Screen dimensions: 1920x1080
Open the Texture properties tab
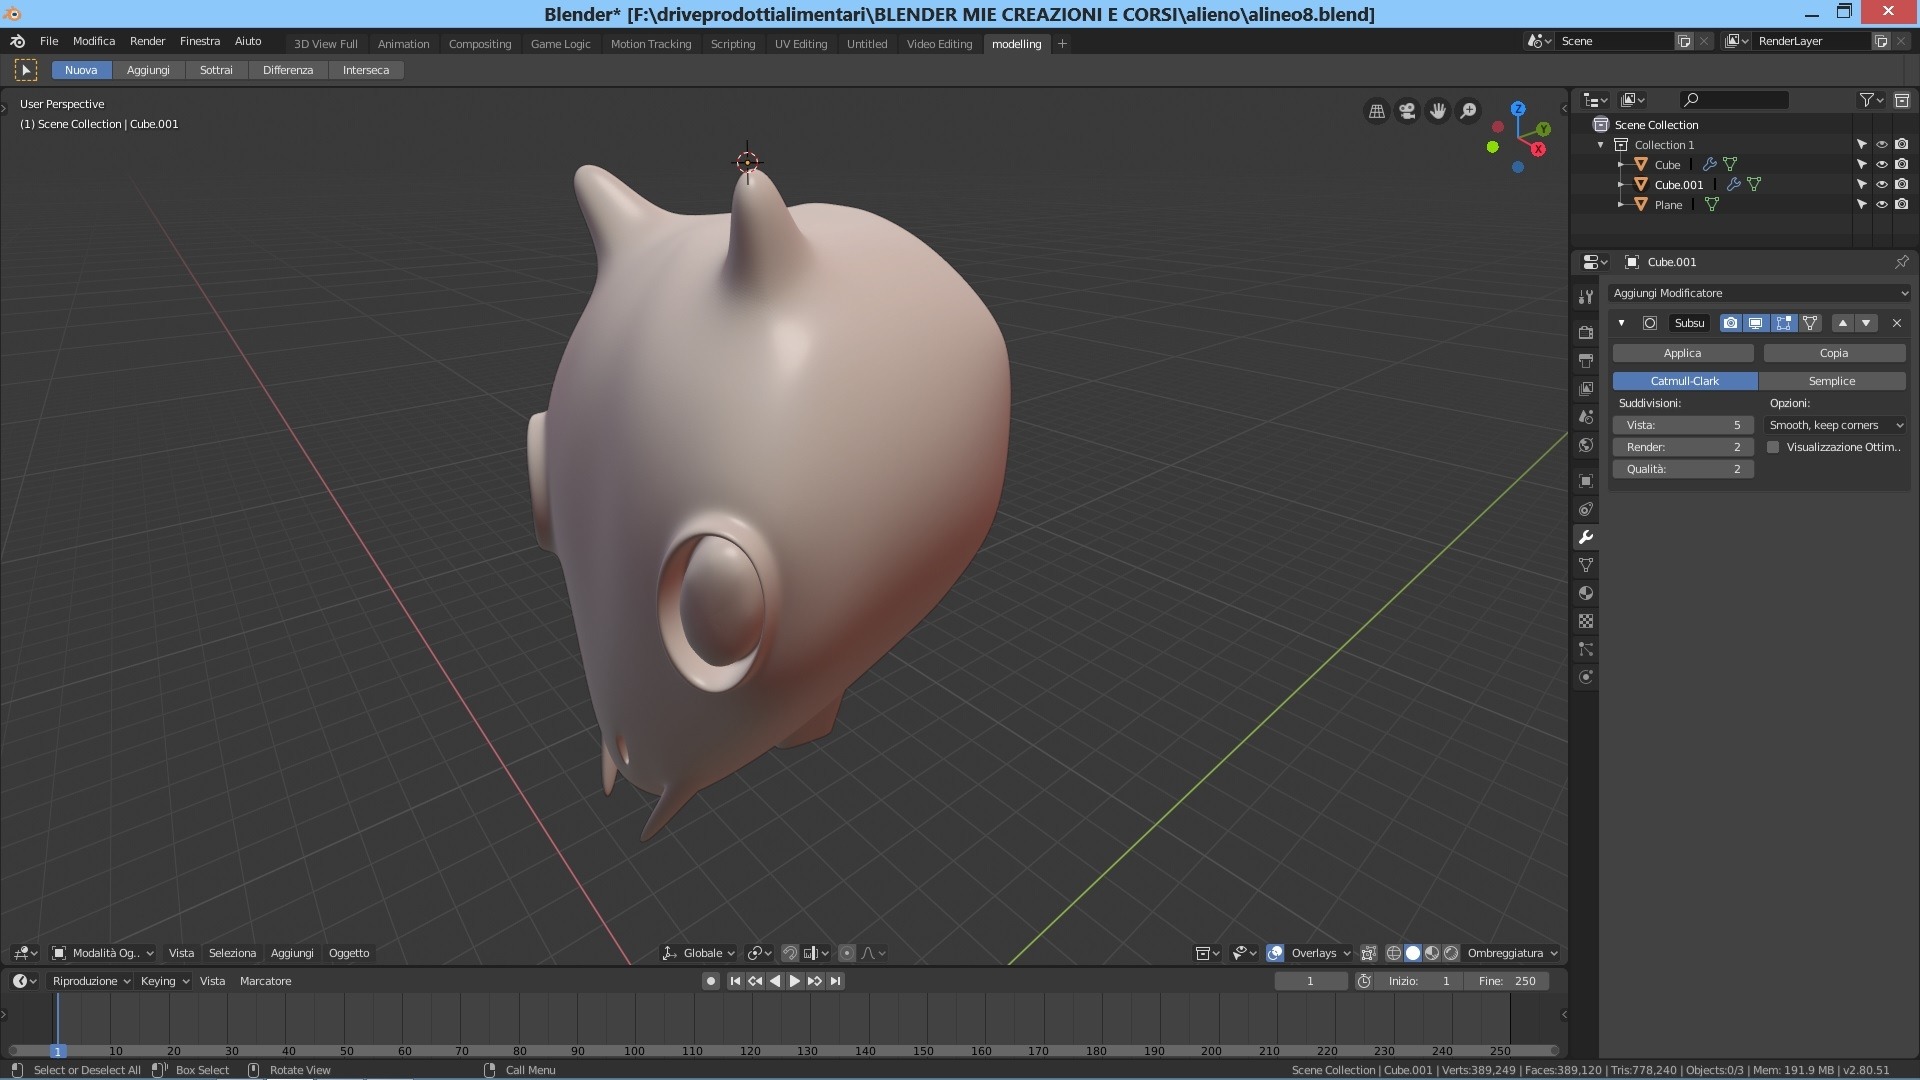coord(1586,621)
